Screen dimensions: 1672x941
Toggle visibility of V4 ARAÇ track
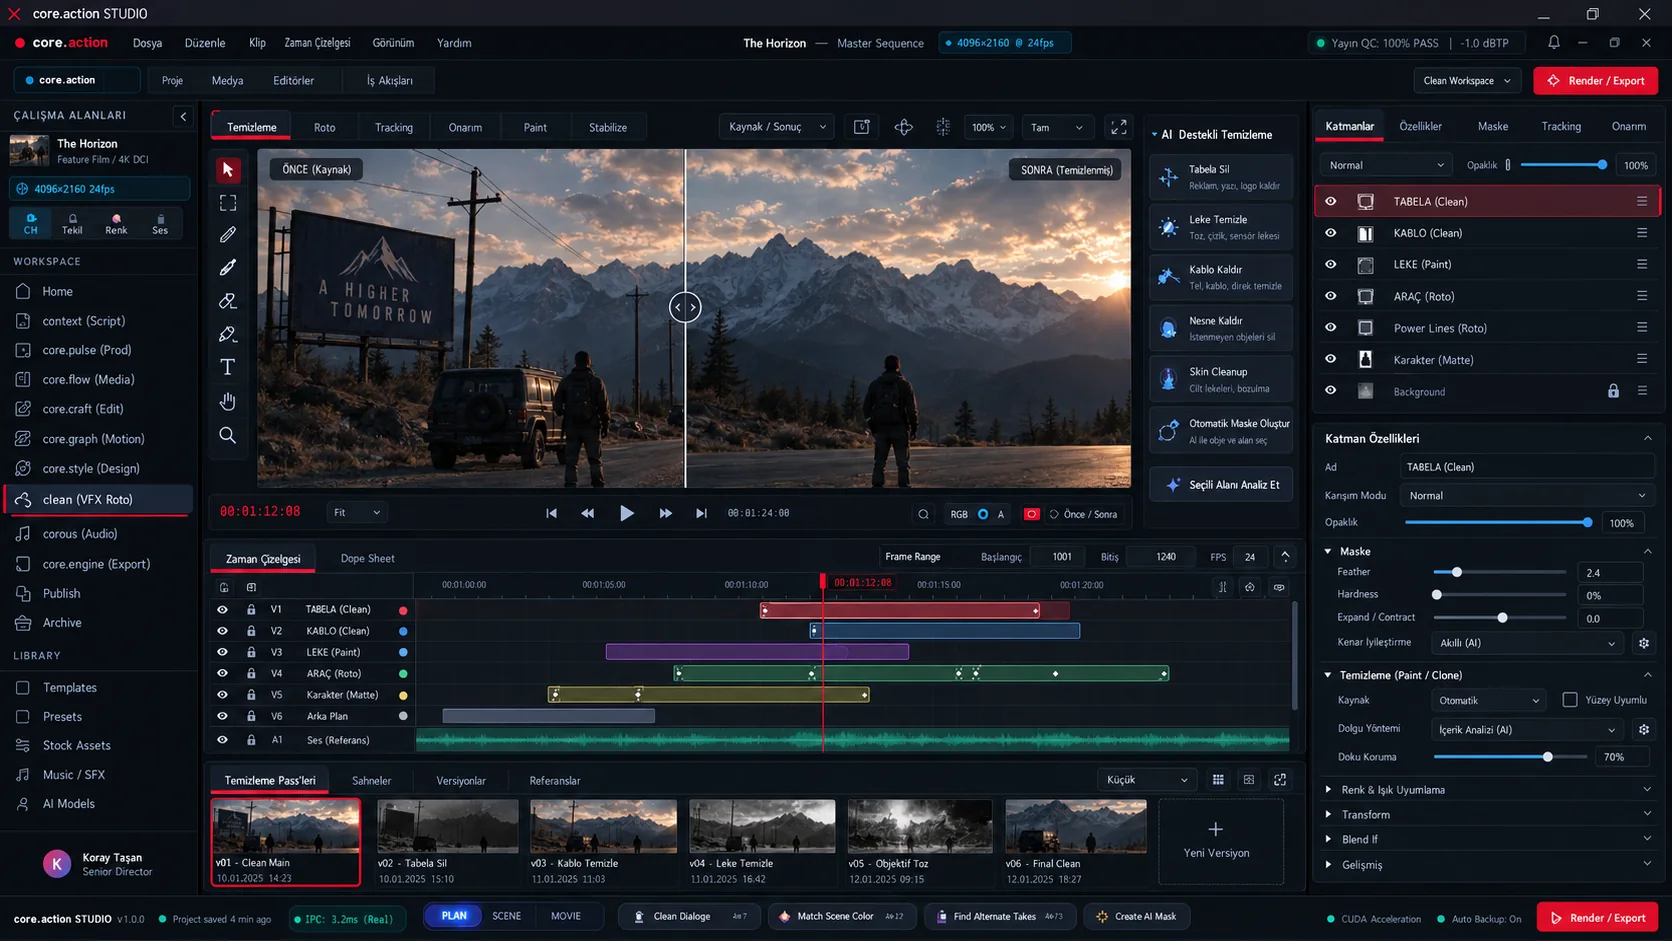click(x=222, y=674)
